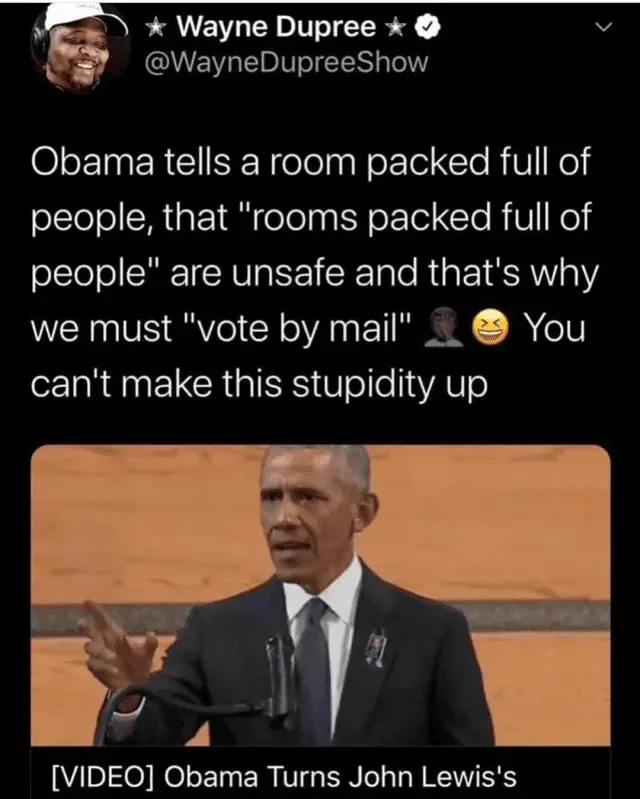Open the @WayneDupreeShow handle

coord(286,63)
